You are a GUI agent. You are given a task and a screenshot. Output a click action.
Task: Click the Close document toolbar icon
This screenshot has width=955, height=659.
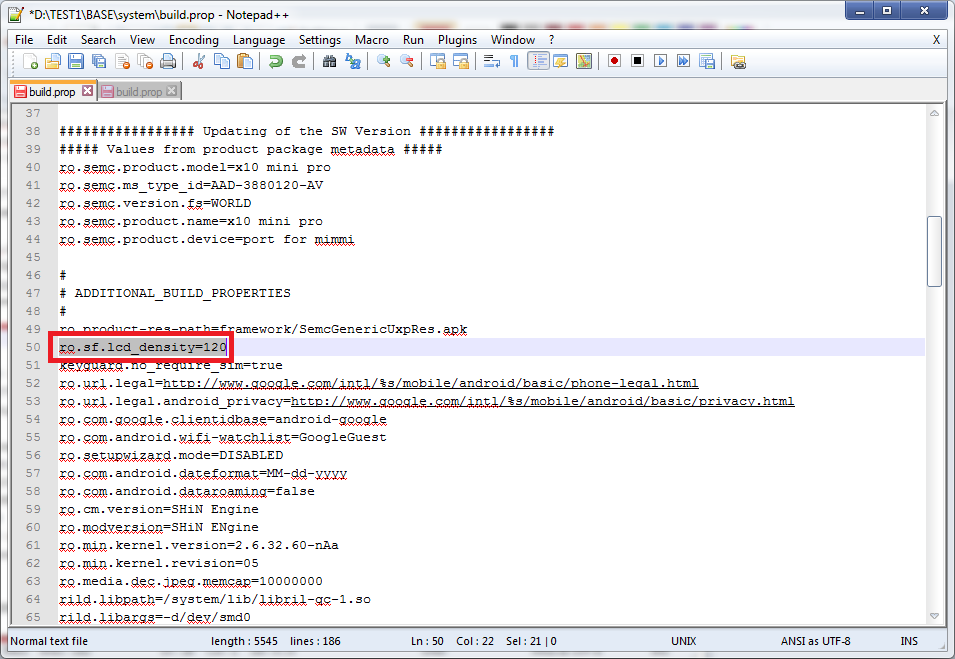point(122,62)
